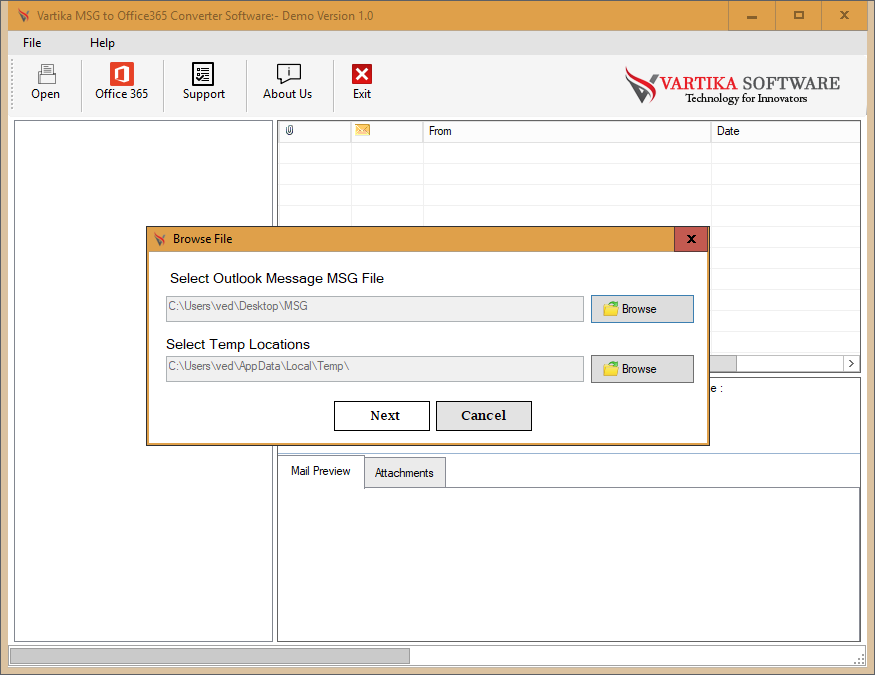Click the Next button
875x675 pixels.
tap(382, 416)
